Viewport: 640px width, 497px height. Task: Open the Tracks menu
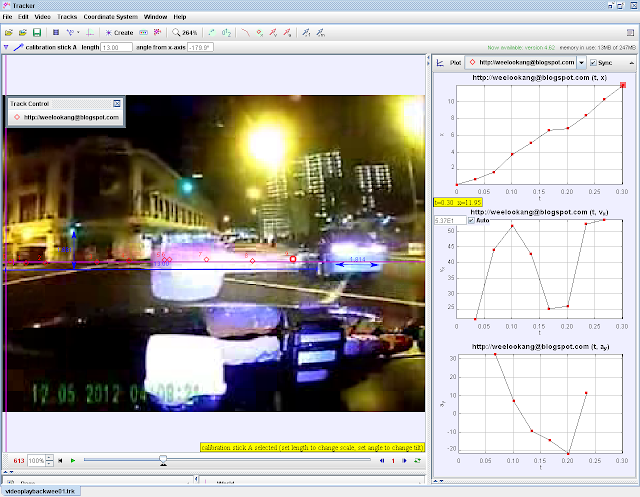coord(67,17)
